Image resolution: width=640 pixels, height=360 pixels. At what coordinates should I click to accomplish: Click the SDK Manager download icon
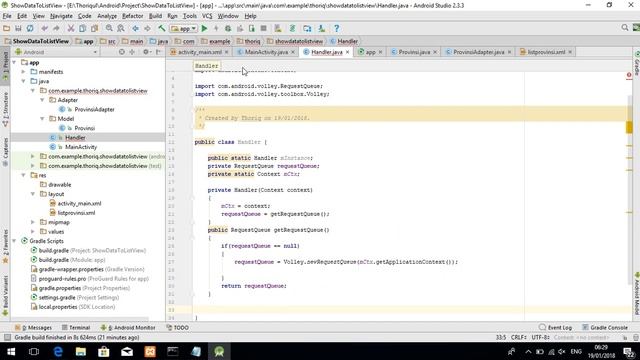click(x=322, y=28)
